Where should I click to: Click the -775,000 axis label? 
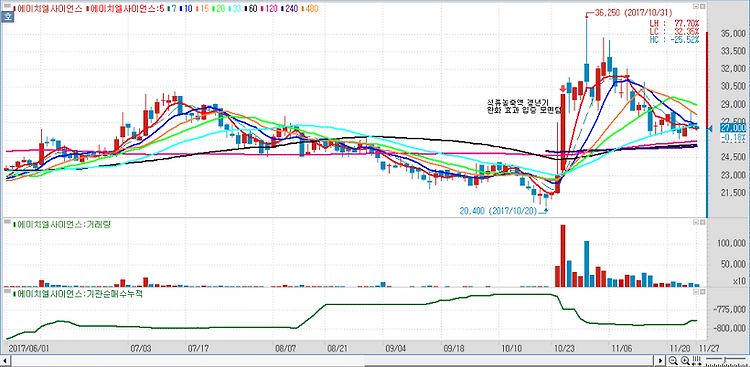[729, 311]
